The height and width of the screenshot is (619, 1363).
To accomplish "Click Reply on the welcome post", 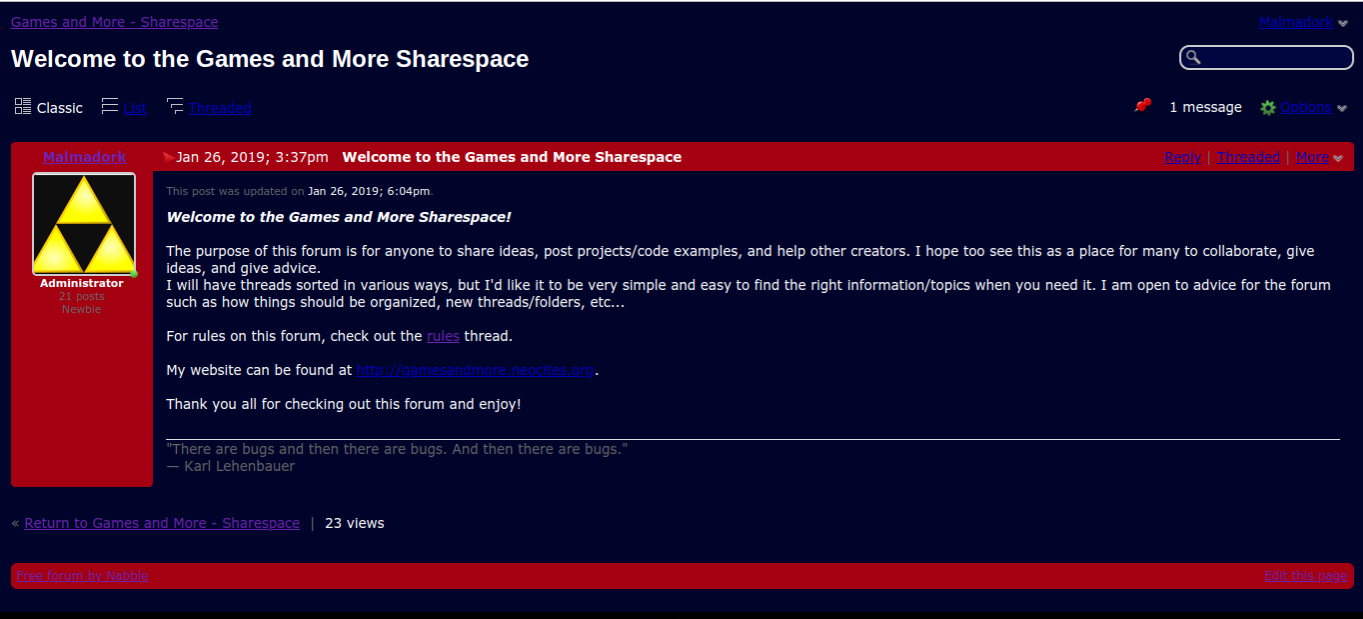I will [x=1182, y=157].
